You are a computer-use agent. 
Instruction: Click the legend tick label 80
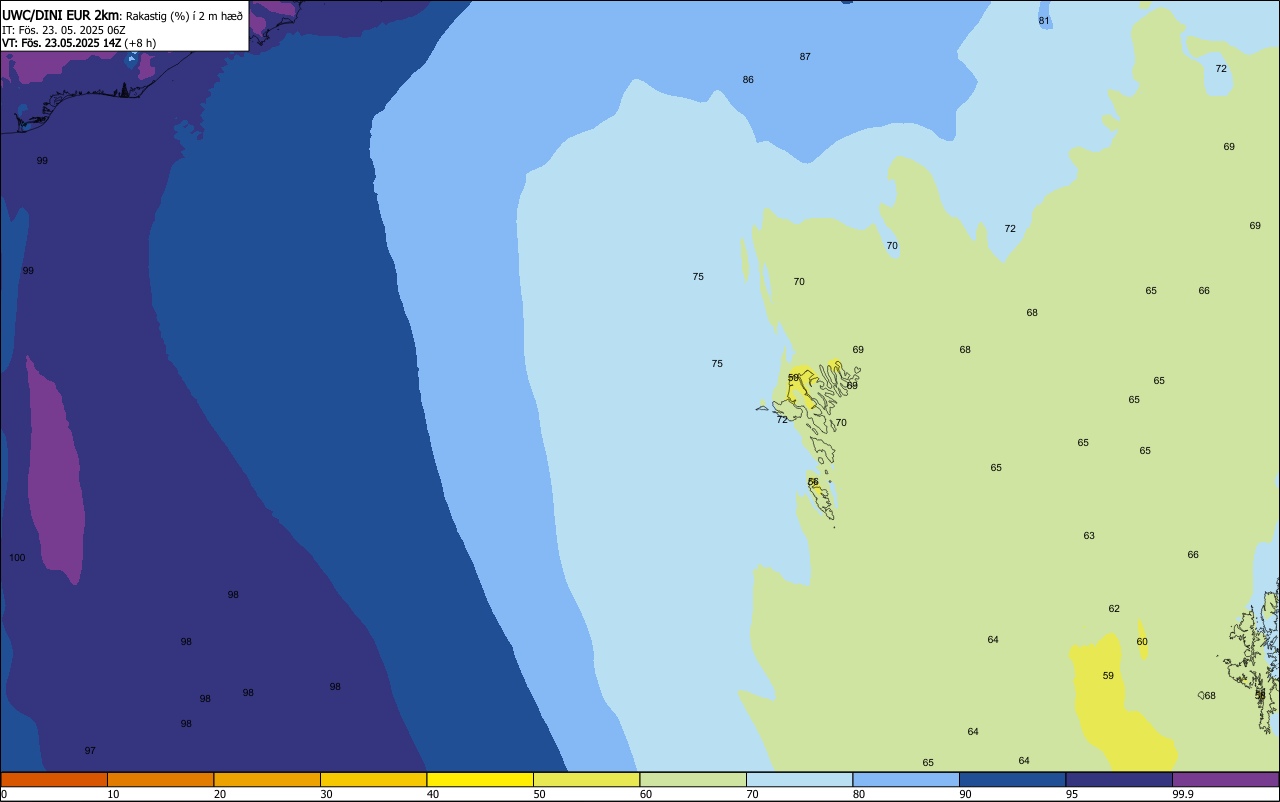tap(859, 794)
